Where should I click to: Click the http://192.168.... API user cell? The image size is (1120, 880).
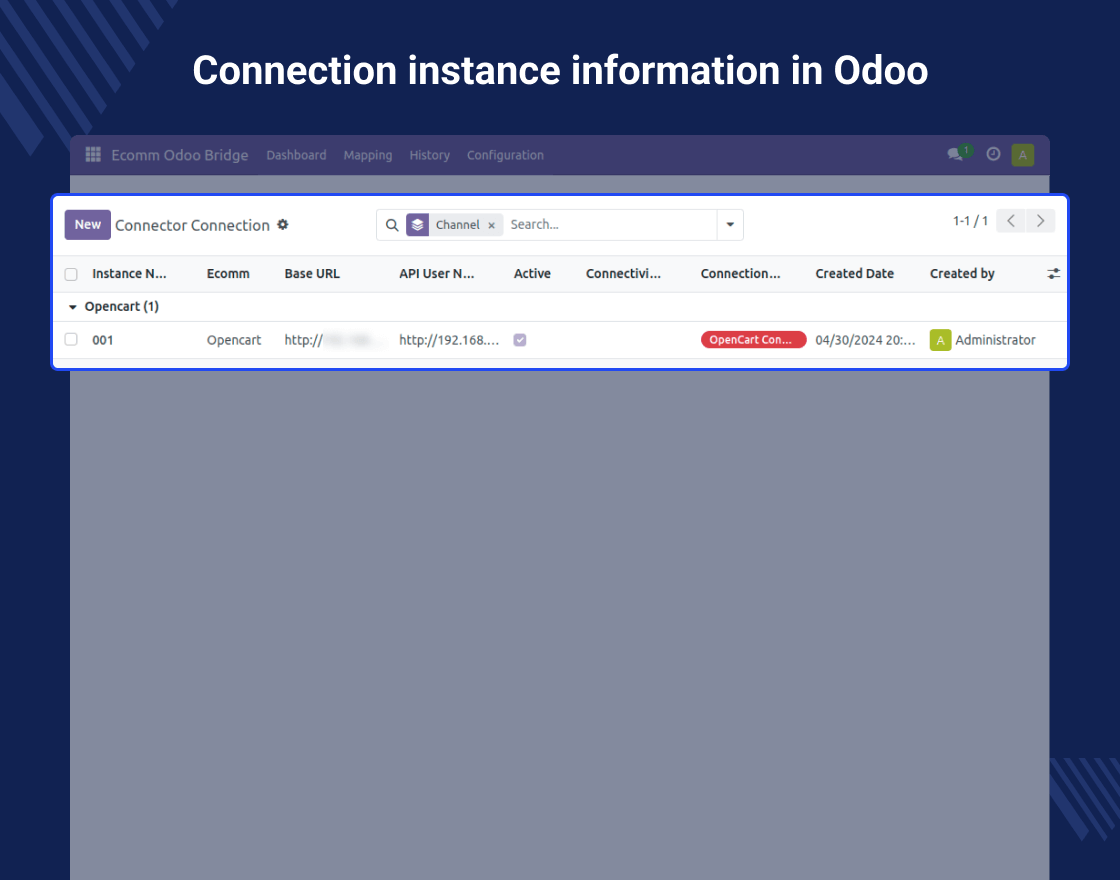[449, 340]
